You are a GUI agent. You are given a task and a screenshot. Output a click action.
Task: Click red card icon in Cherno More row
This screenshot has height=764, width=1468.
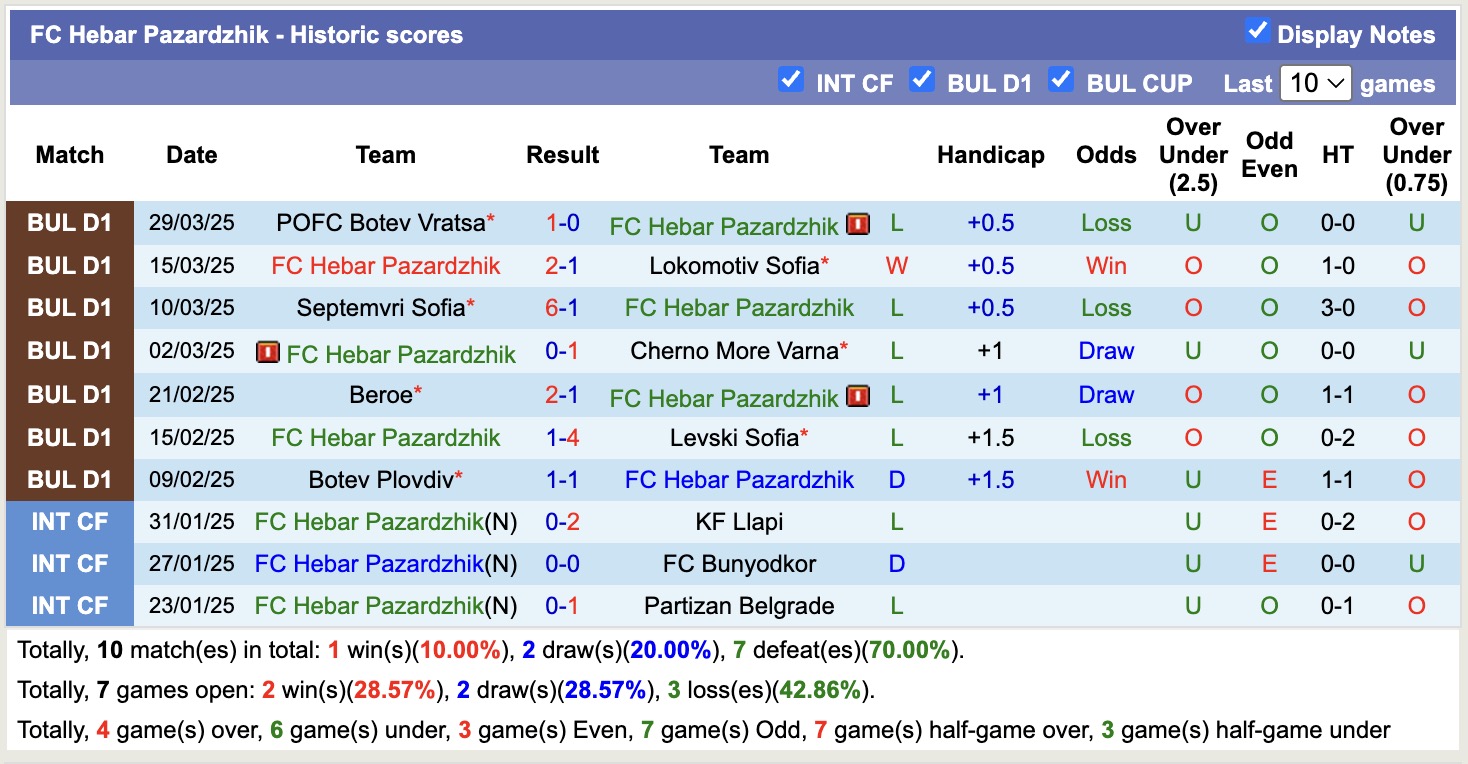pyautogui.click(x=267, y=352)
